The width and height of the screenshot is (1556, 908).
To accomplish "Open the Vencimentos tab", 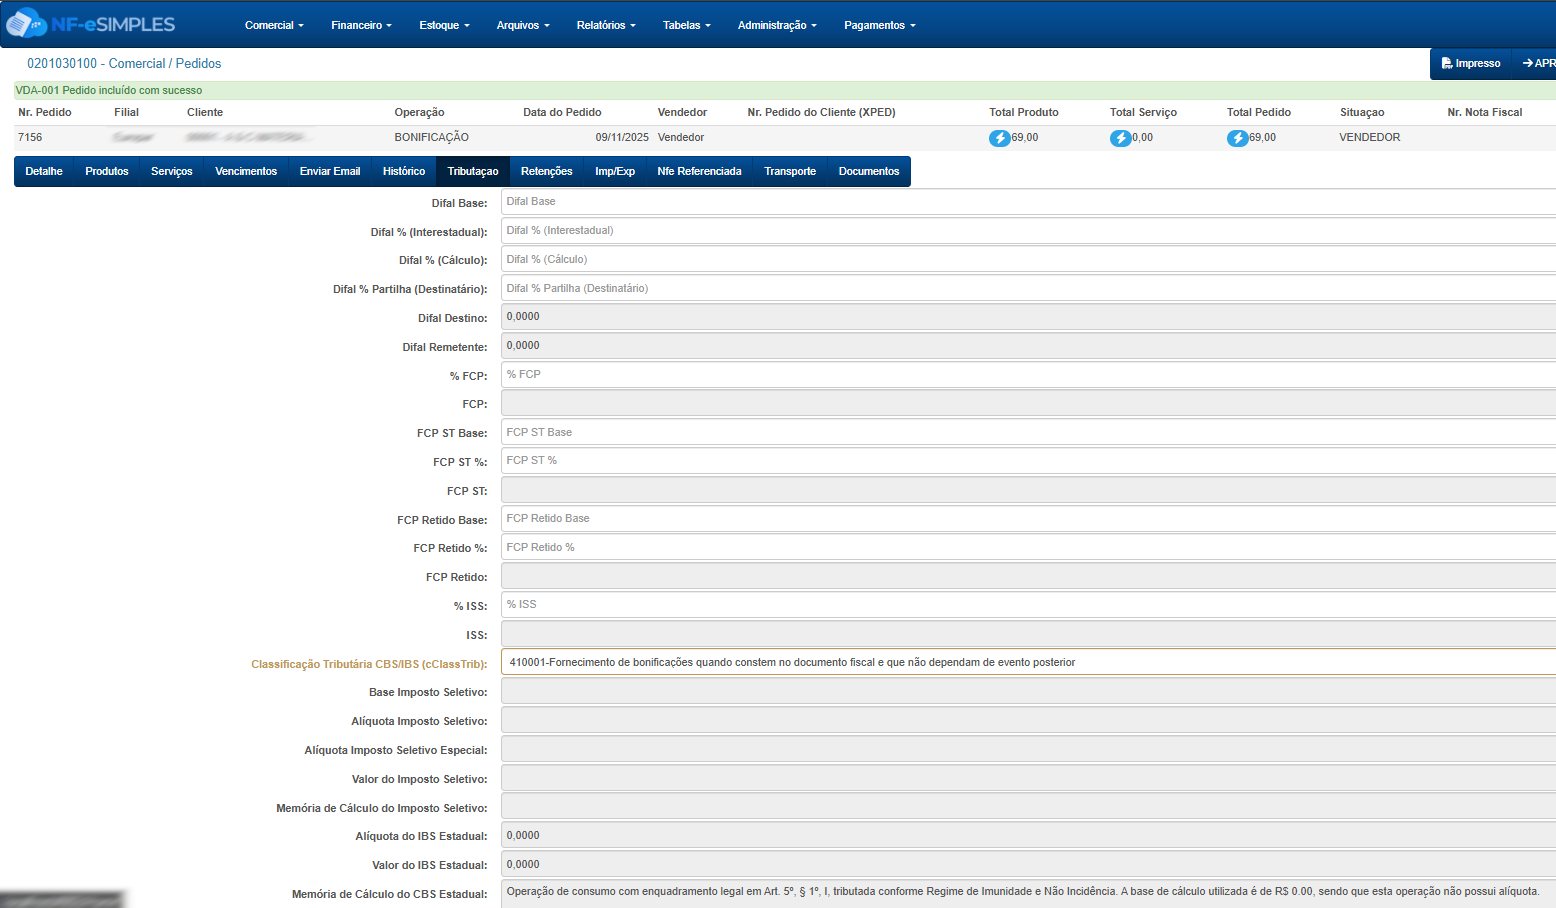I will click(x=246, y=171).
